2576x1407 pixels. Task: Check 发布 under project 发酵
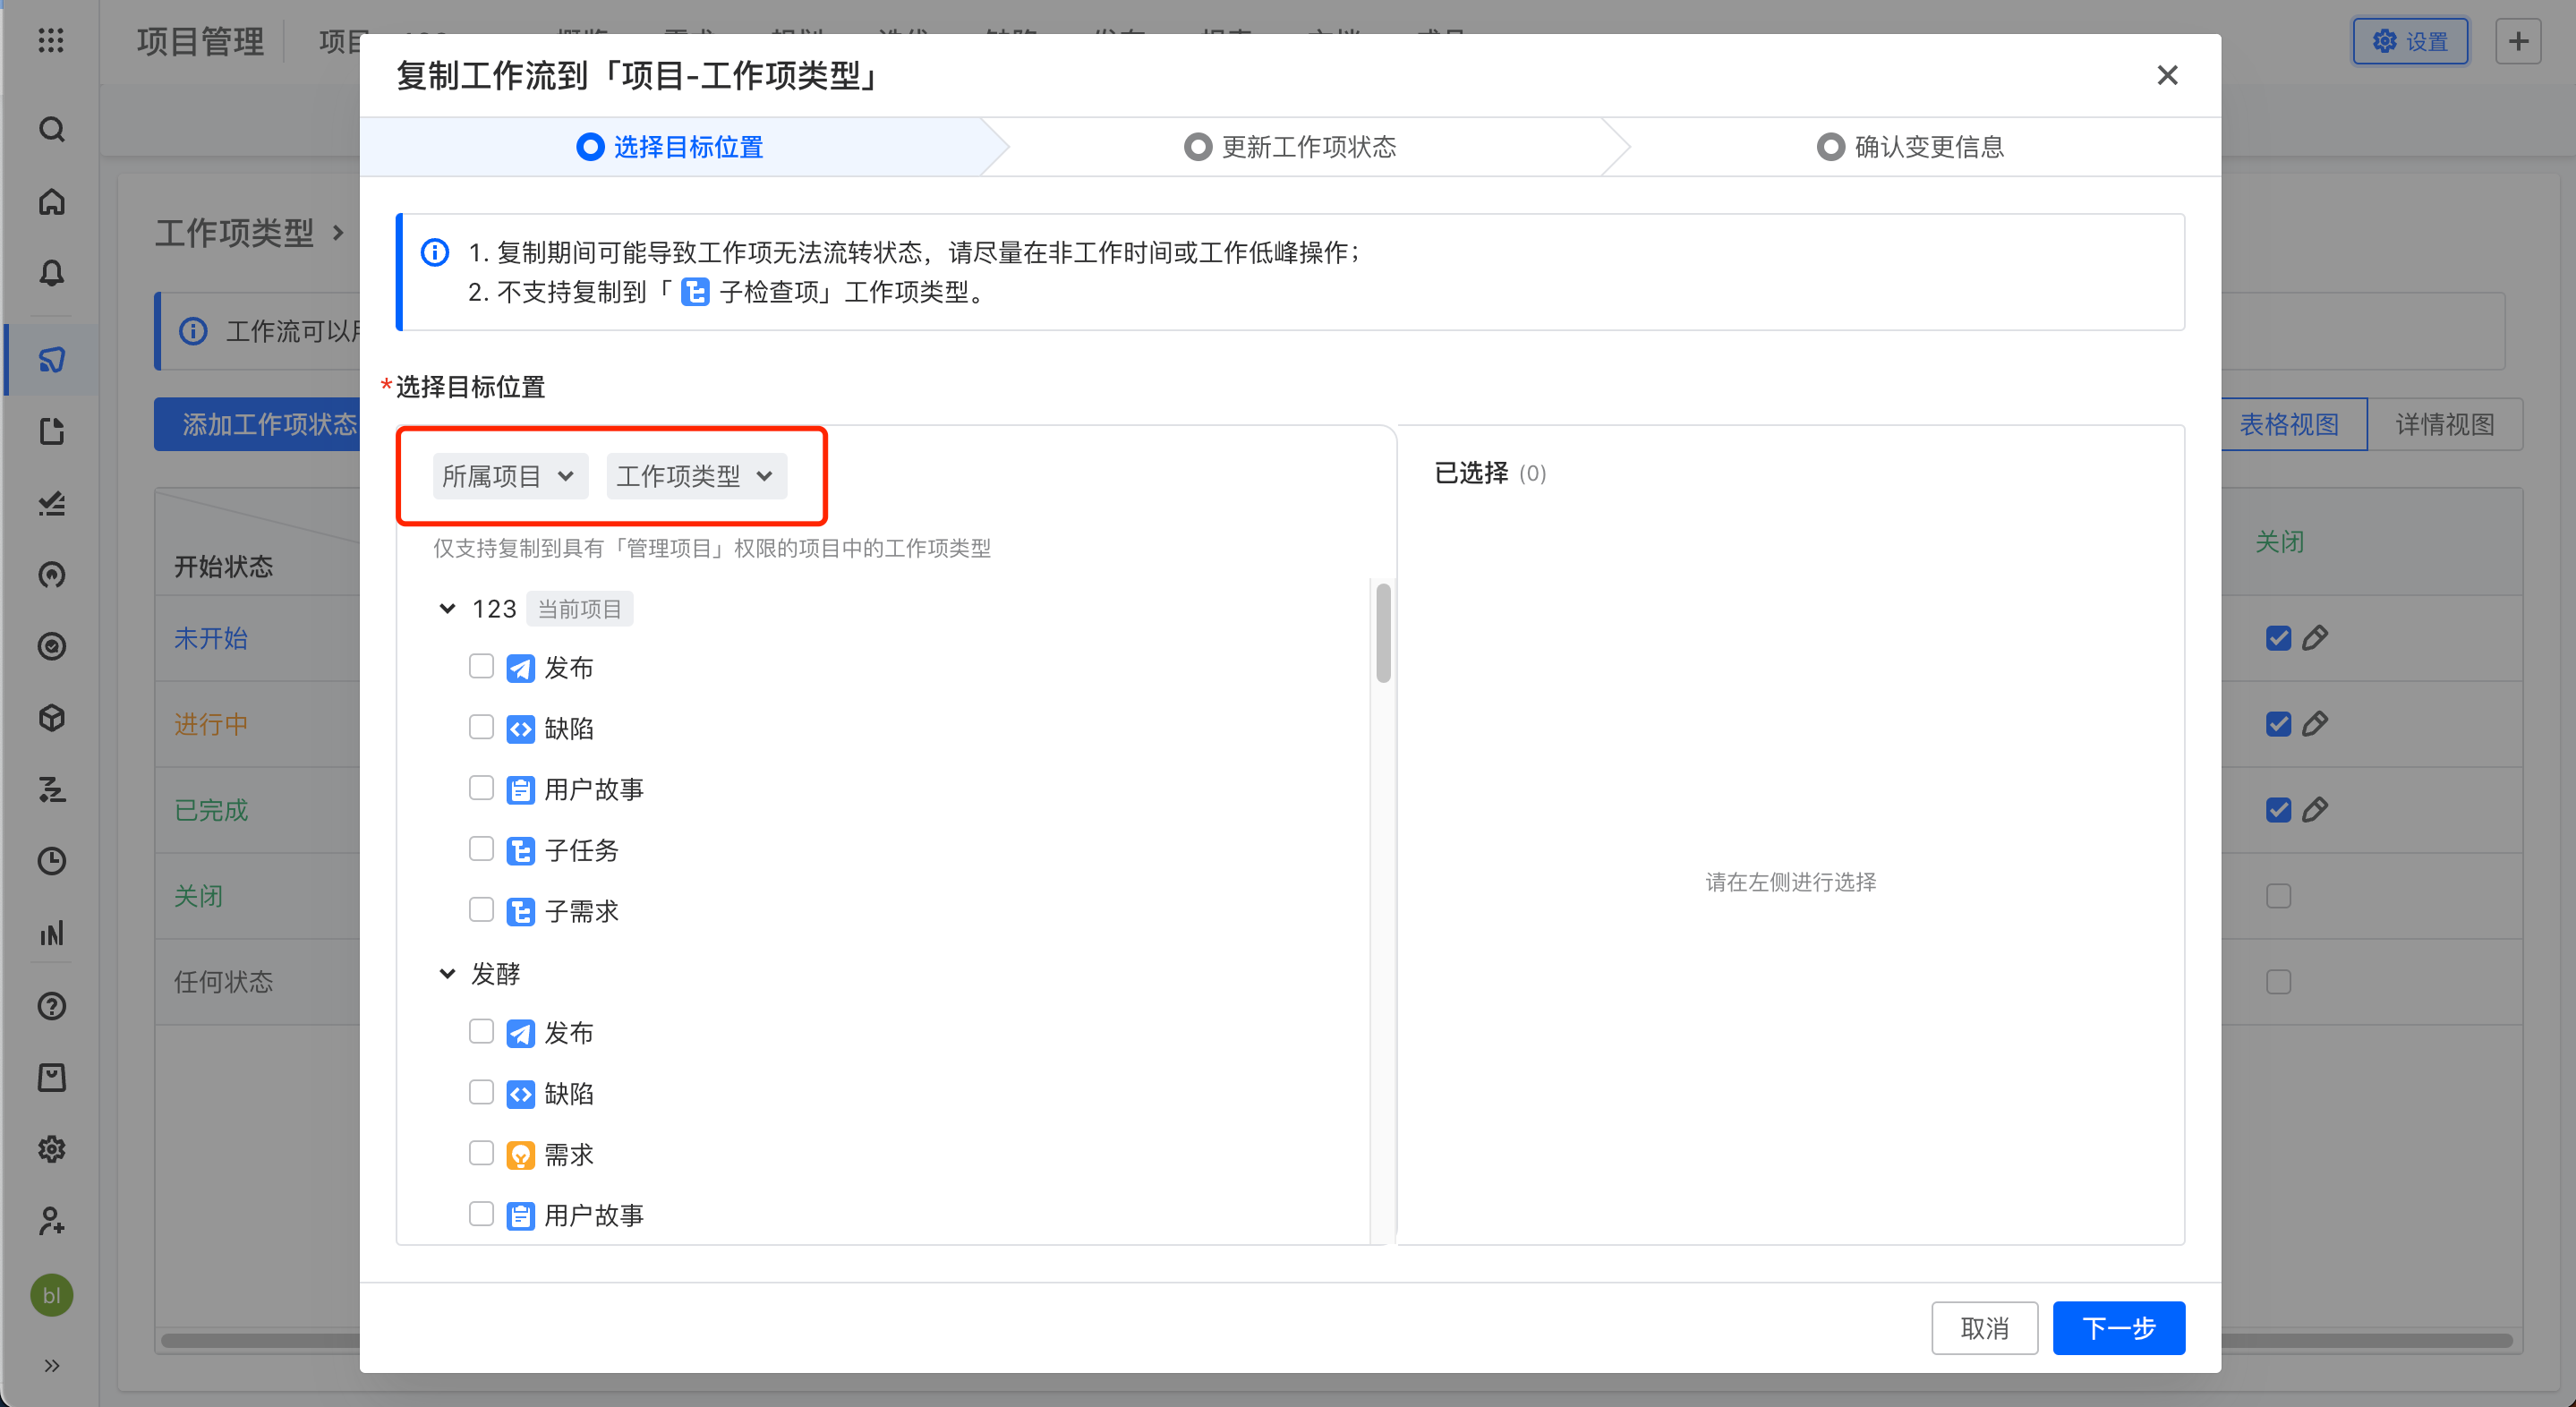tap(481, 1031)
